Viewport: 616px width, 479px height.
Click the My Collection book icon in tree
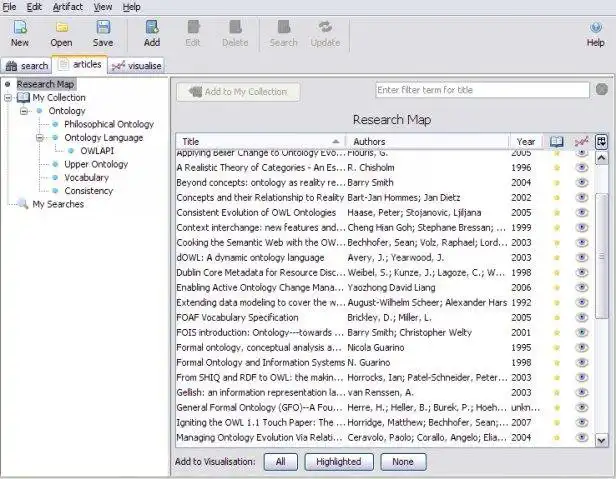pos(23,97)
